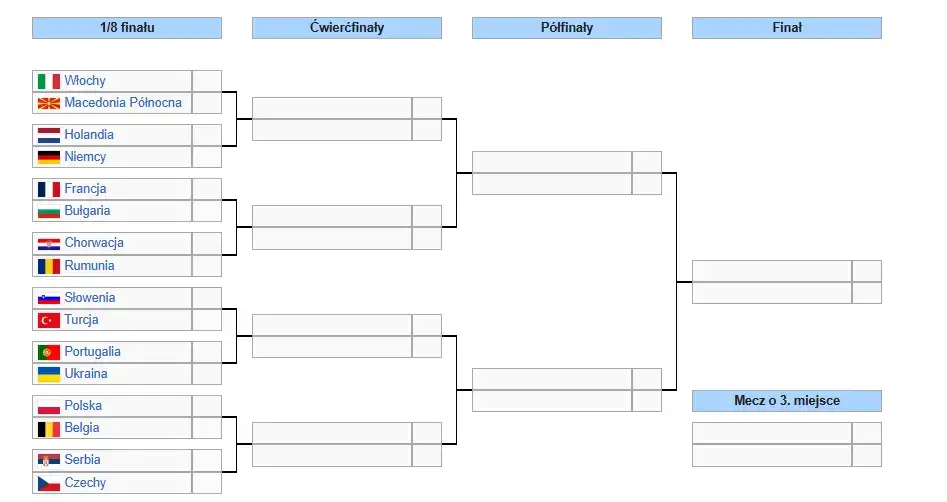Image resolution: width=947 pixels, height=502 pixels.
Task: Follow the Czechy link
Action: [x=85, y=483]
